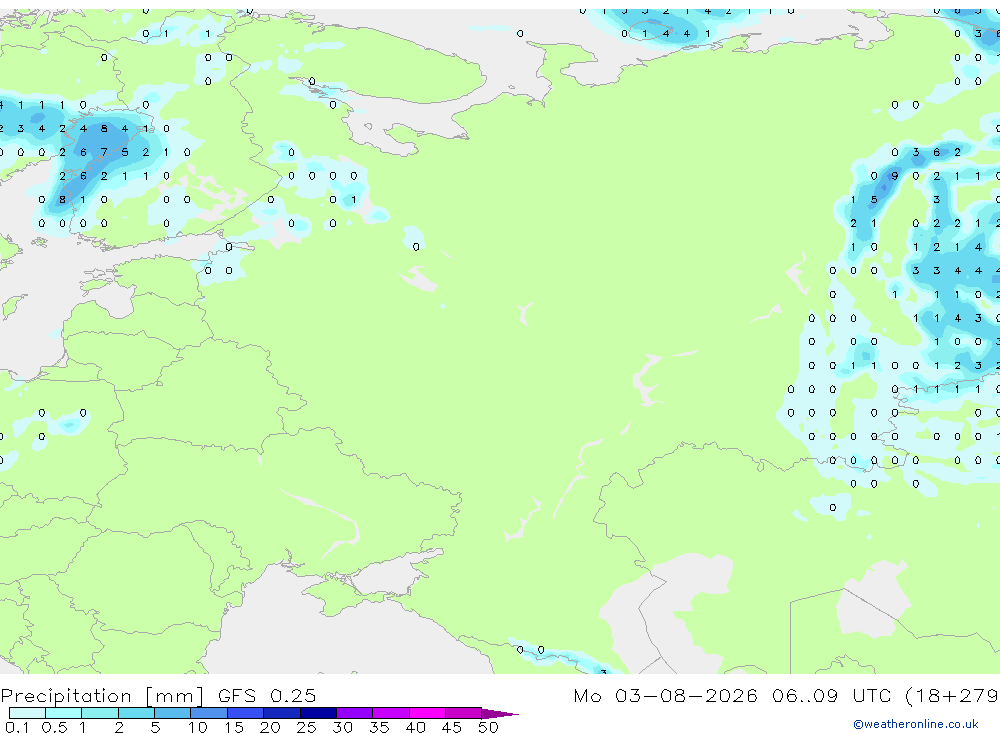
Task: Click the legend label '0.5'
Action: pyautogui.click(x=54, y=727)
